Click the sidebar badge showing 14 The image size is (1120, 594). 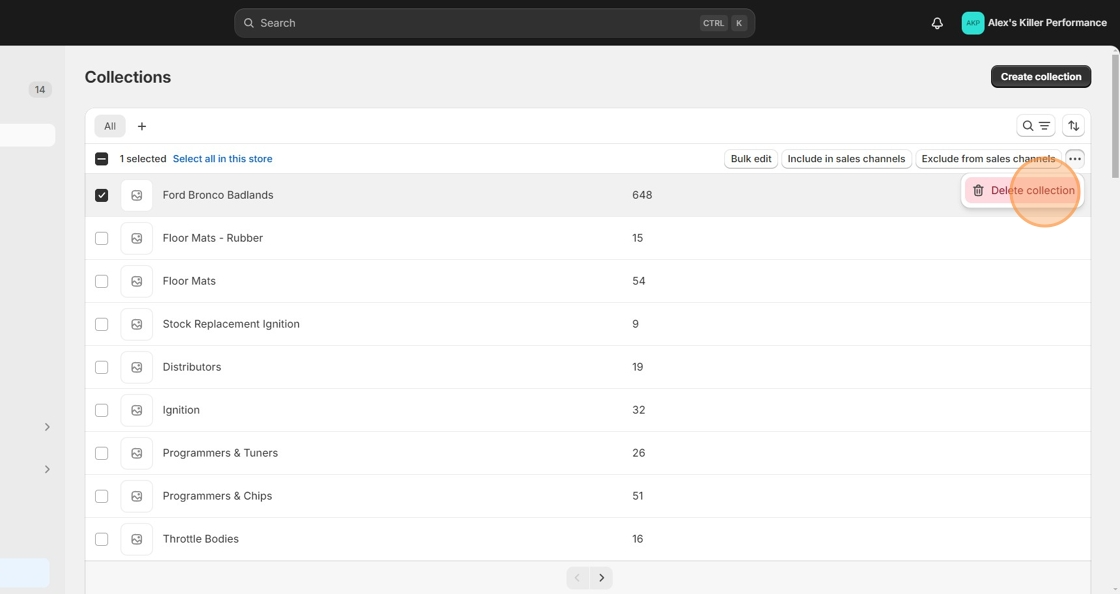tap(40, 89)
